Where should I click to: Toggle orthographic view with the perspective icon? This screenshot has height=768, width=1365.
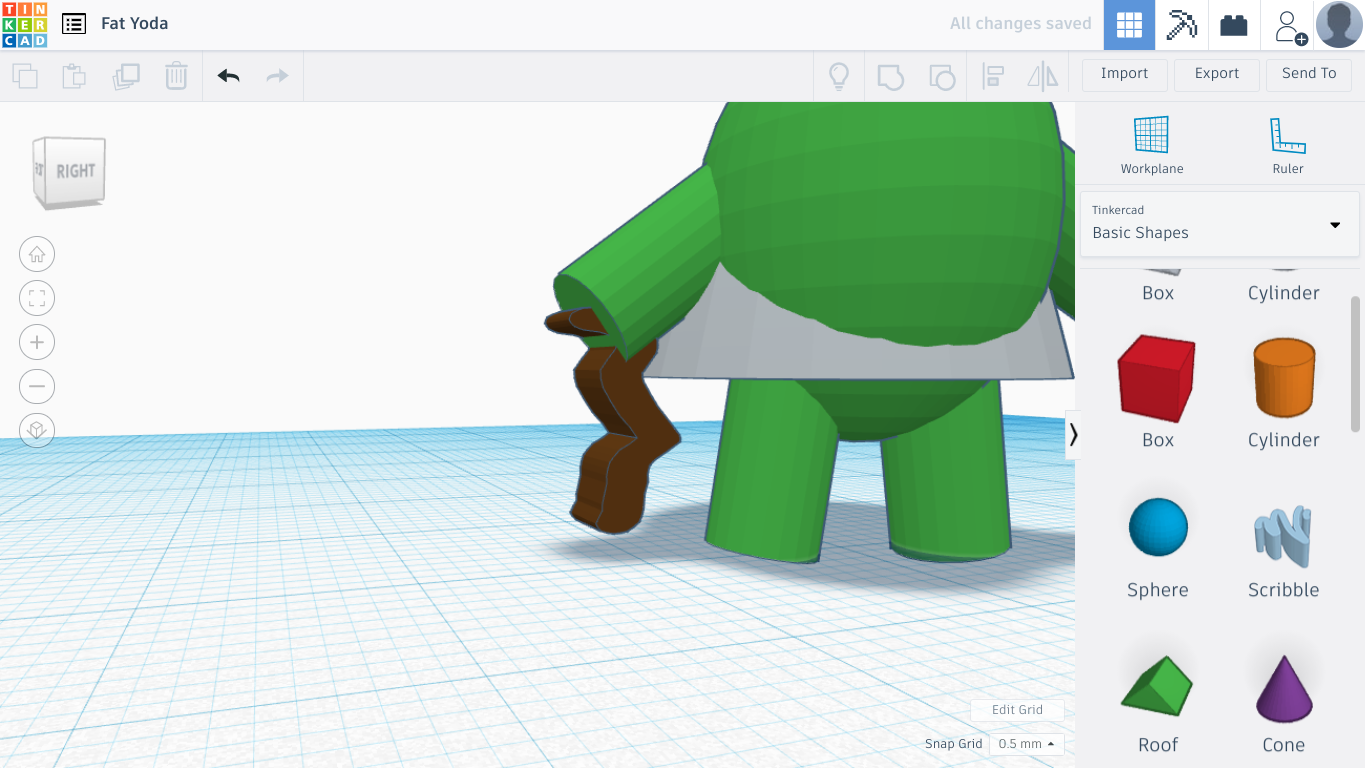[x=37, y=430]
